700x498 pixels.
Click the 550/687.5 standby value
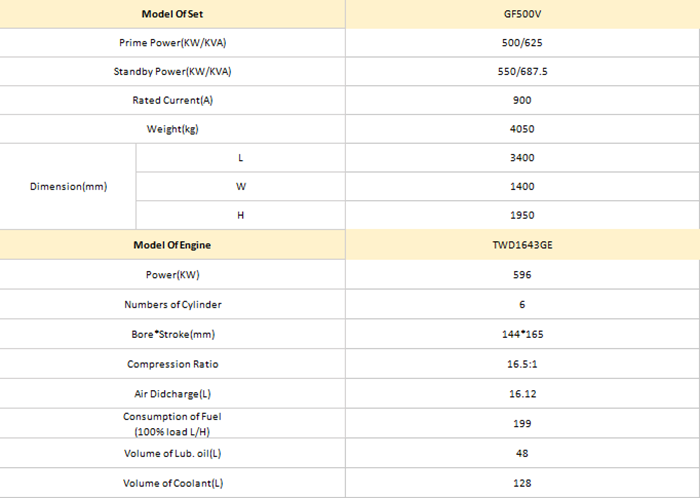point(522,71)
